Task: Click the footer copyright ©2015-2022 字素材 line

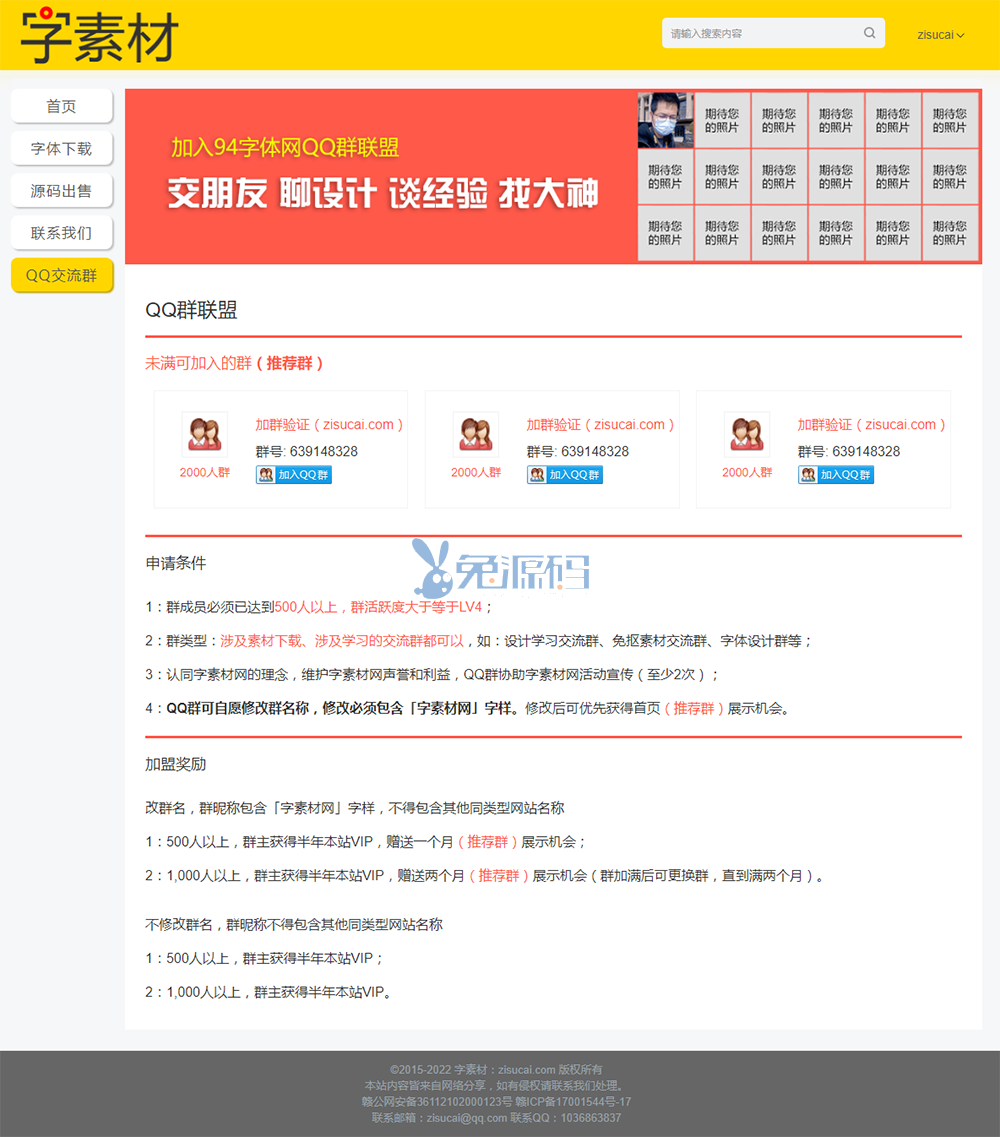Action: click(x=496, y=1070)
